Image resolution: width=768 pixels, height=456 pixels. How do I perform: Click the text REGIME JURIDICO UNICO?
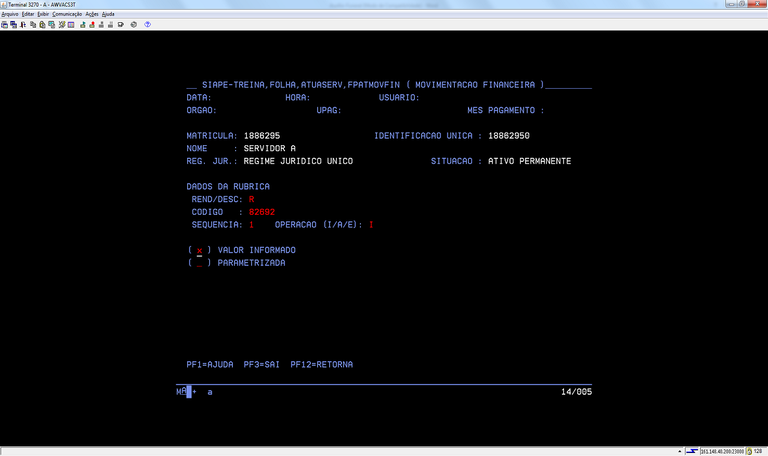298,161
